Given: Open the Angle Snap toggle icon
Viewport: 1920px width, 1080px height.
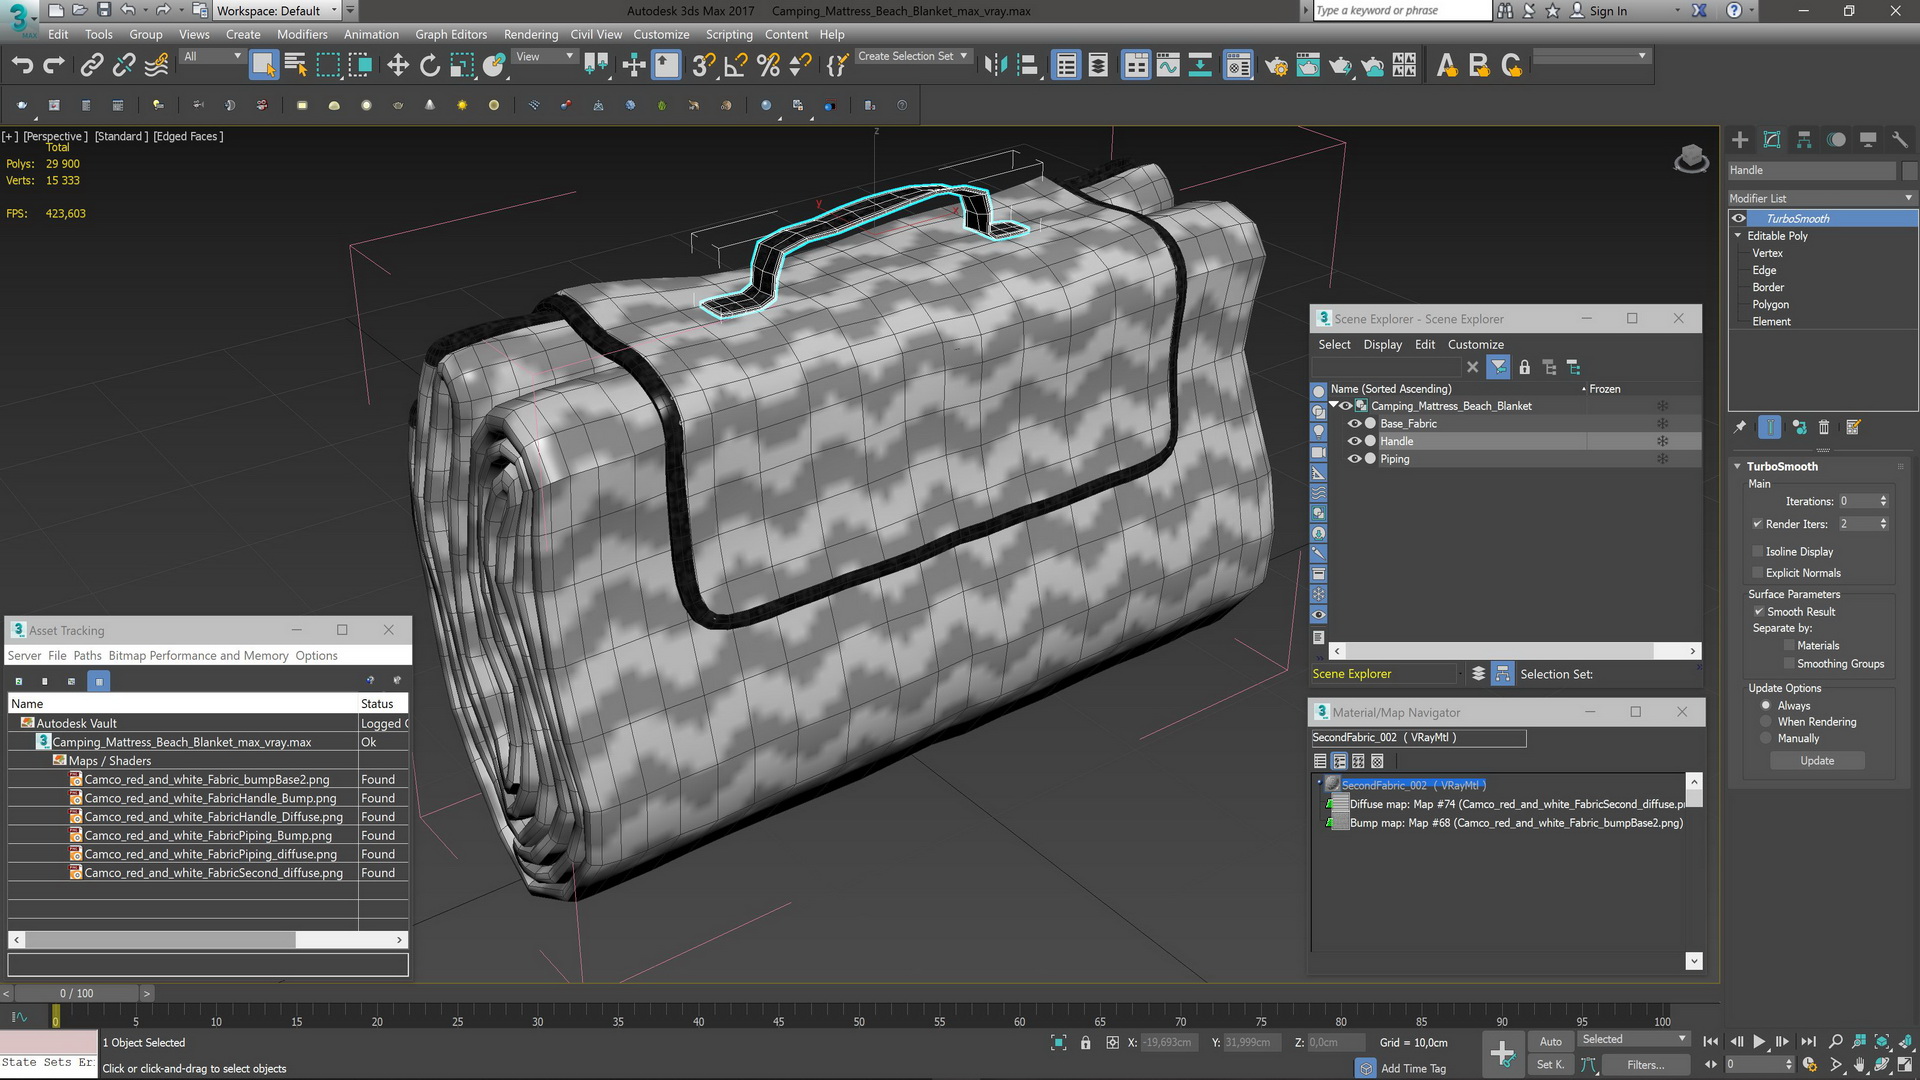Looking at the screenshot, I should click(x=736, y=66).
